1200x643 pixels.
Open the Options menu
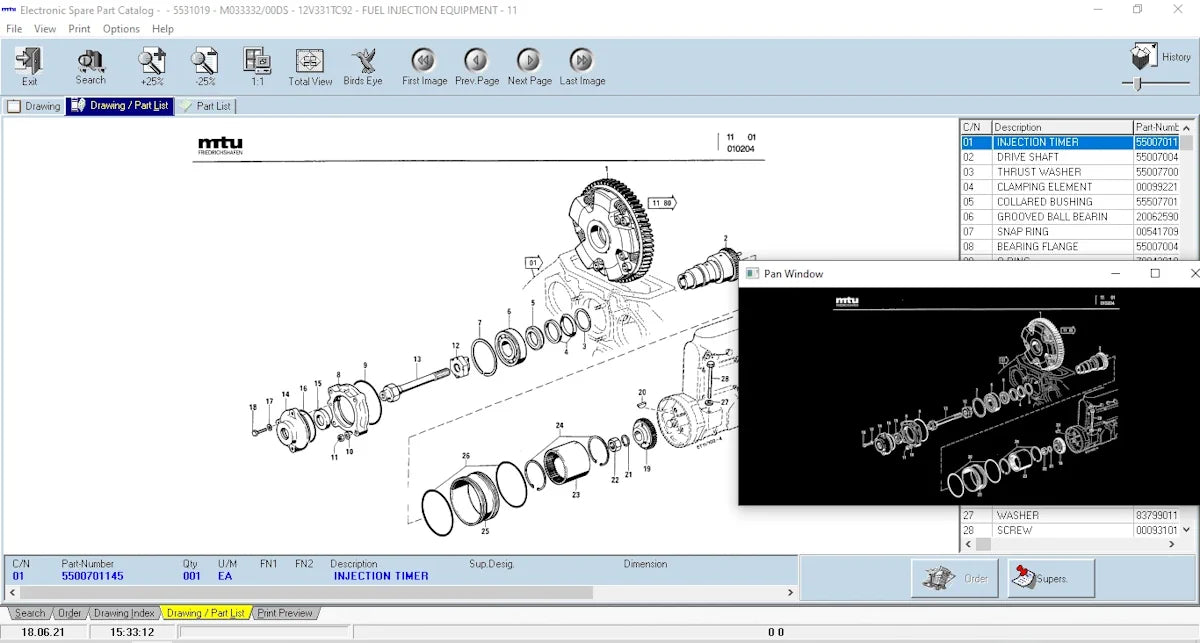[121, 29]
